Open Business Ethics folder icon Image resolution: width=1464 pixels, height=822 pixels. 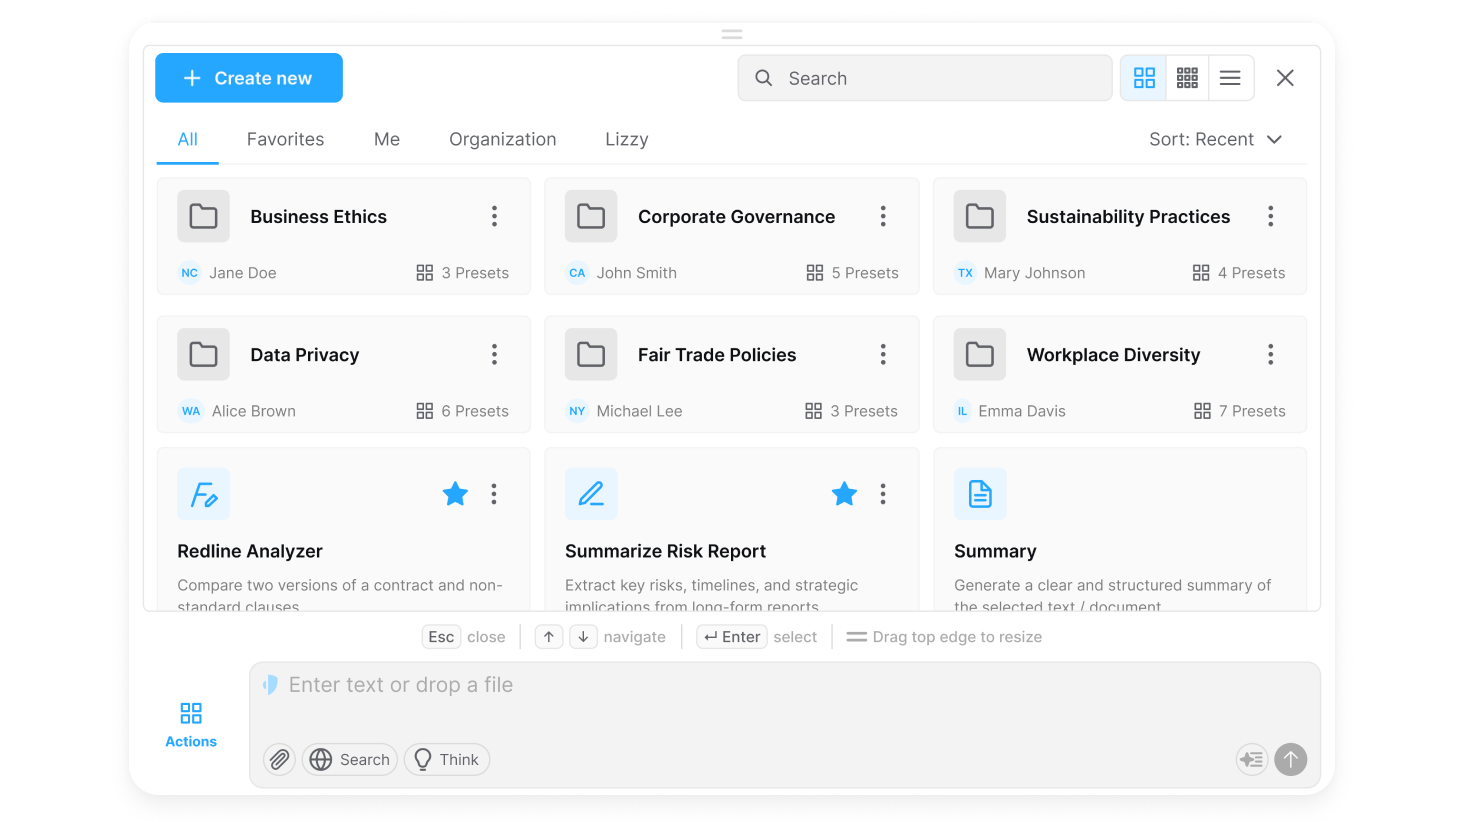[203, 216]
